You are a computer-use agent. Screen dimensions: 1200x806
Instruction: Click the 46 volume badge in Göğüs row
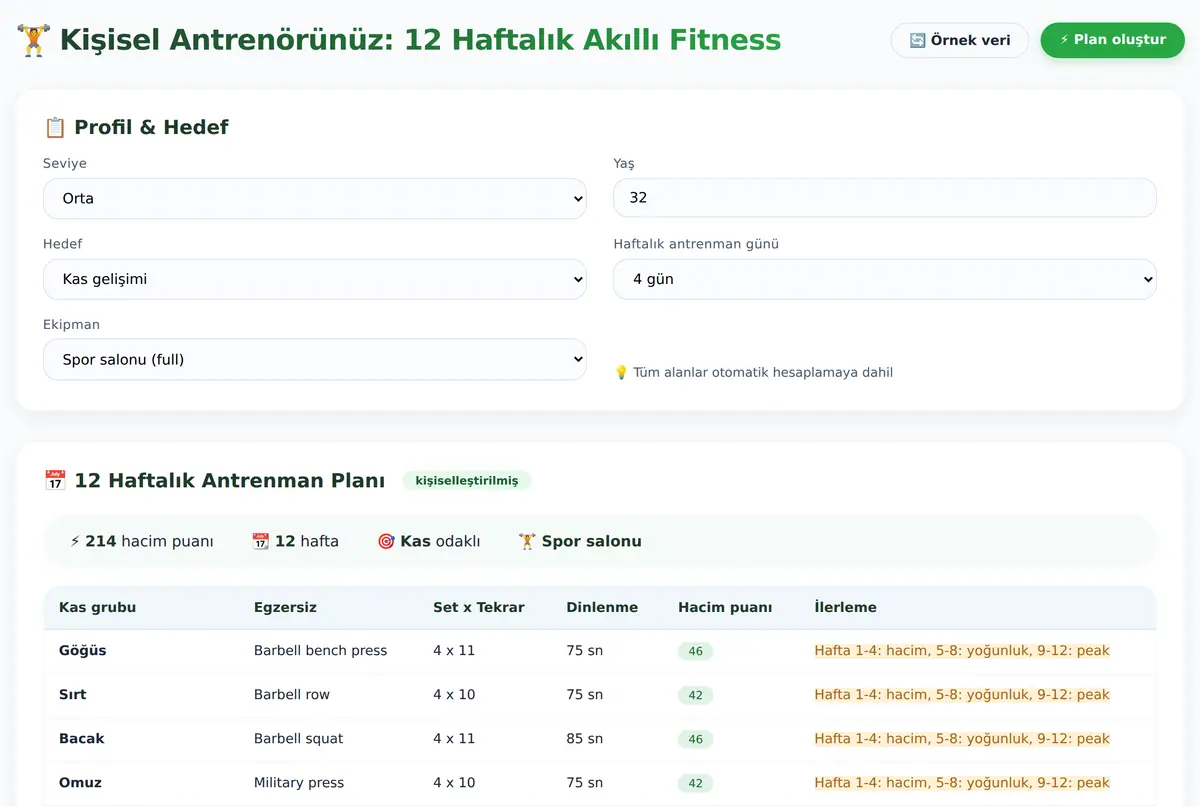click(695, 651)
